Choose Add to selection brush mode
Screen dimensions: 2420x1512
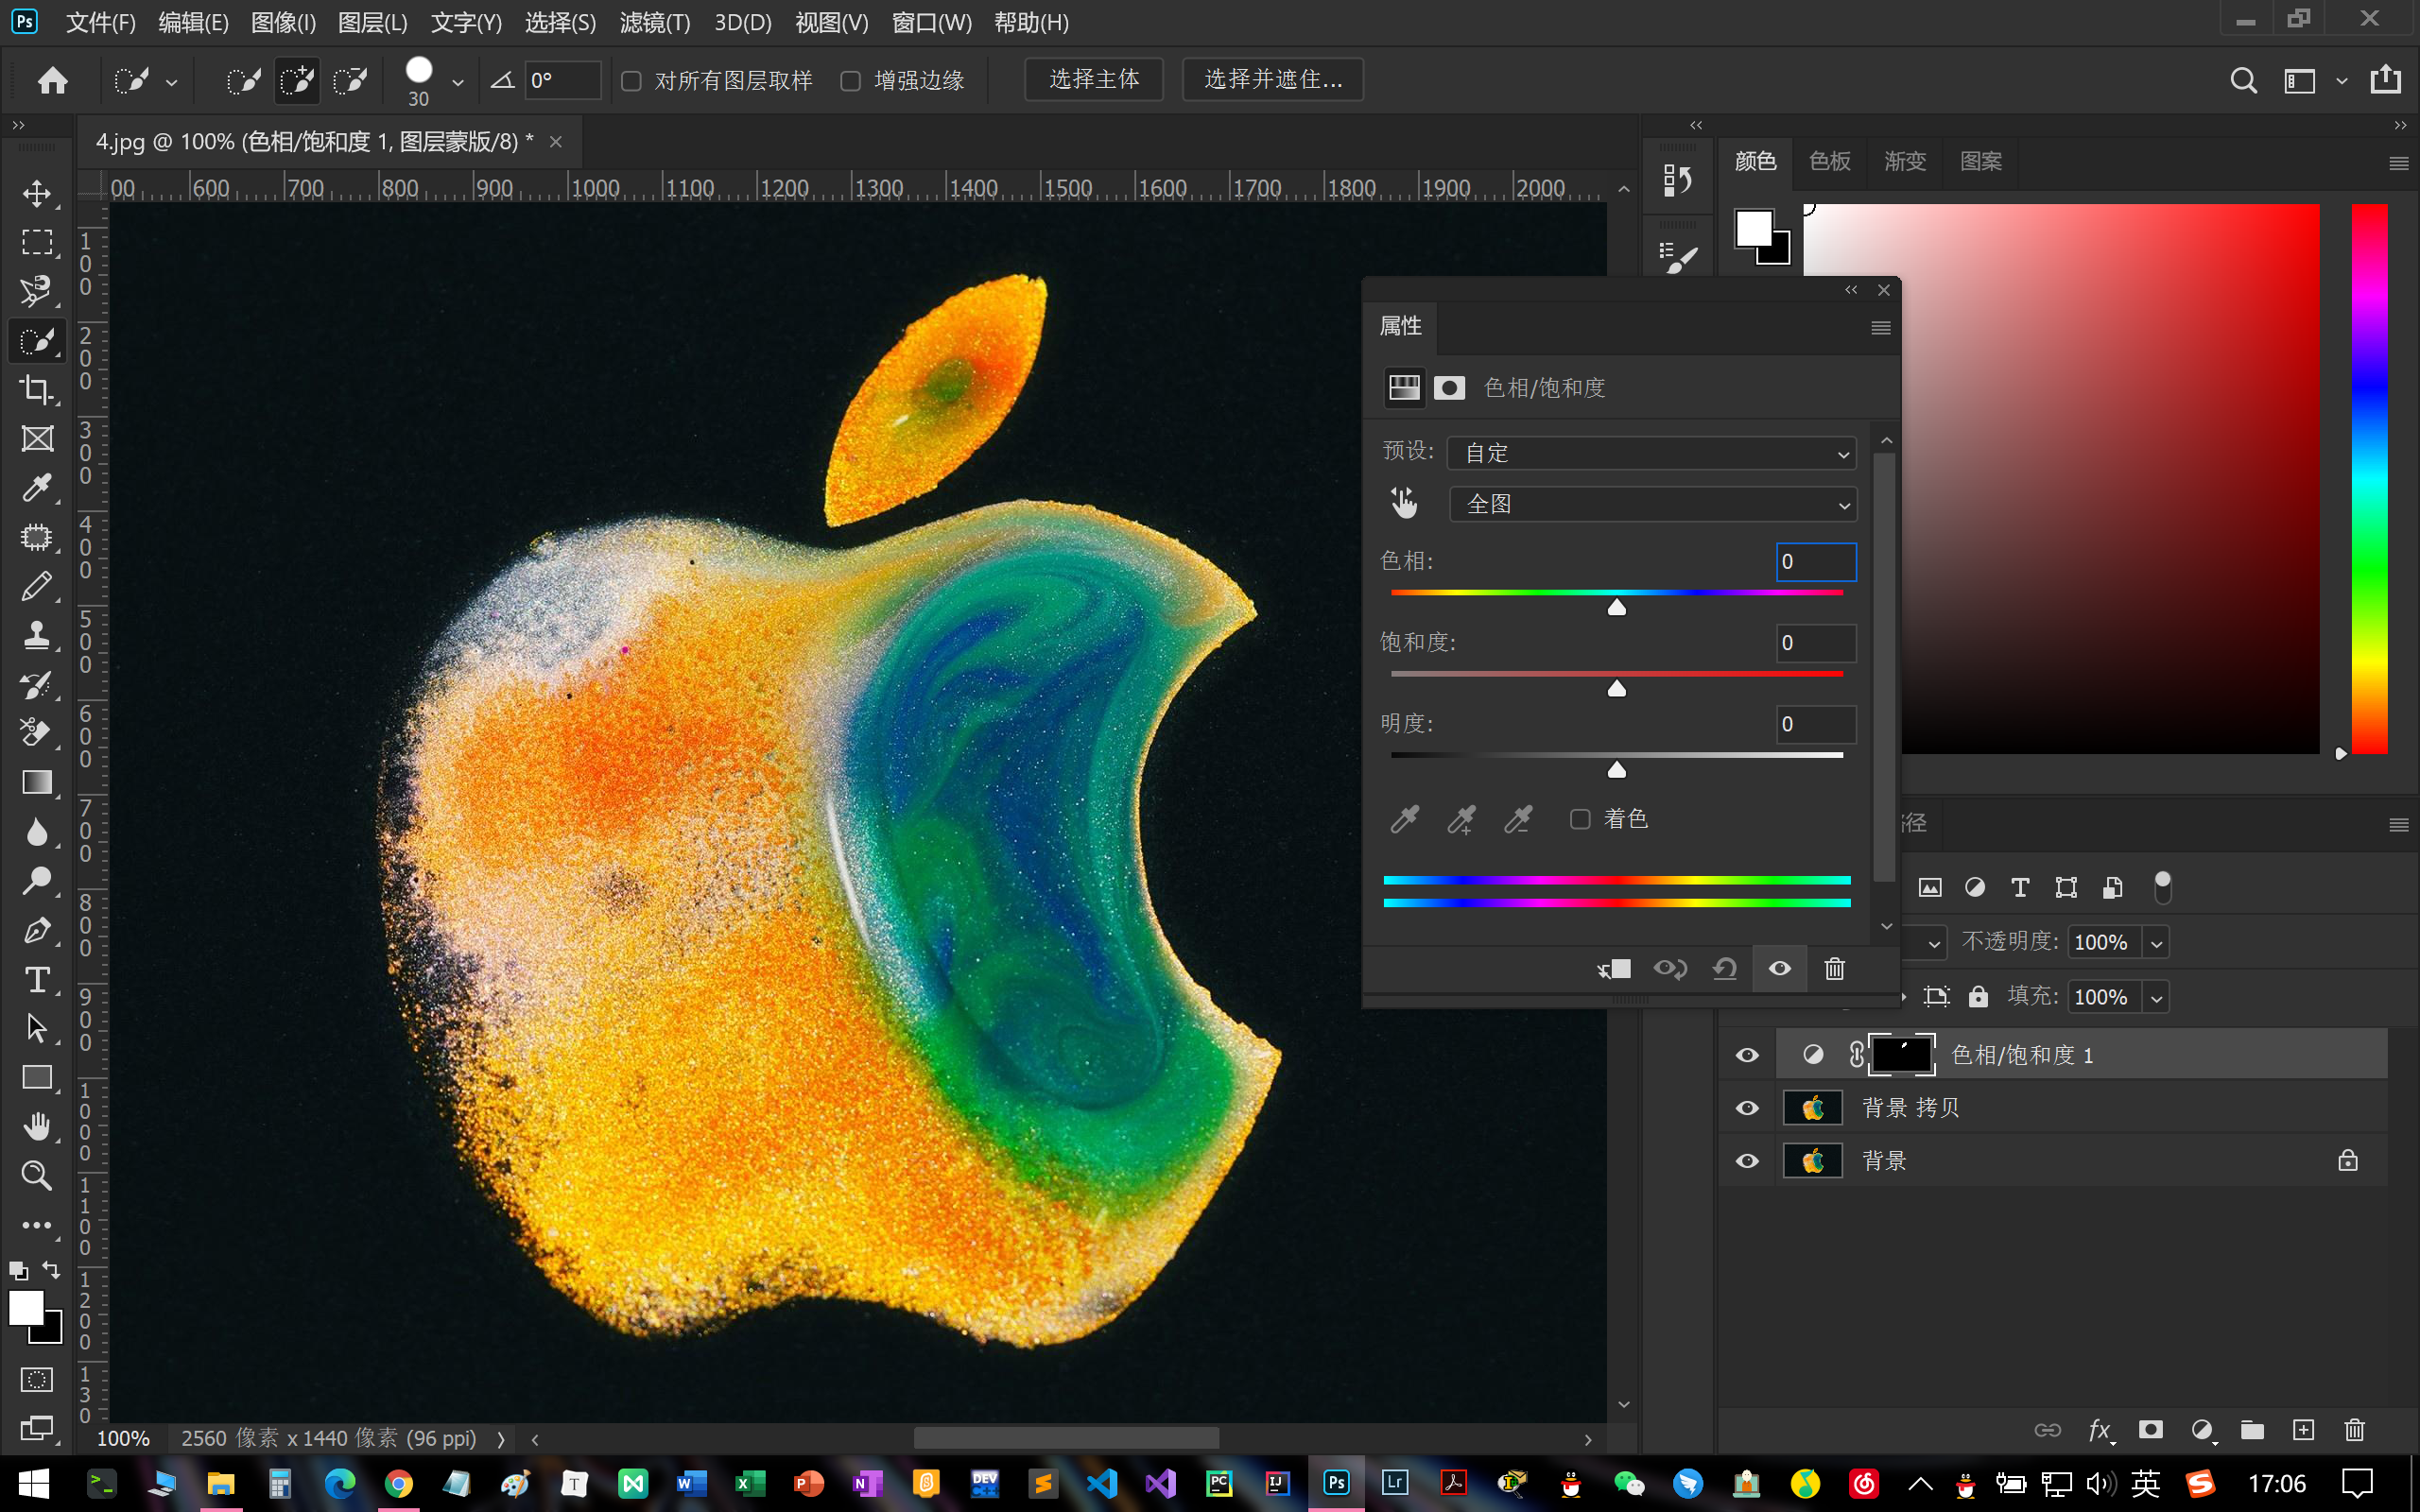(297, 80)
